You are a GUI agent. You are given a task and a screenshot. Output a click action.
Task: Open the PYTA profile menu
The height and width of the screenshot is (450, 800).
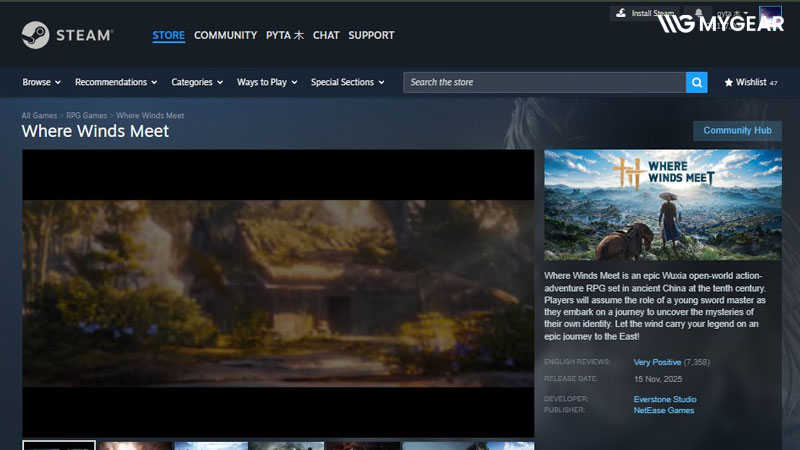[285, 35]
